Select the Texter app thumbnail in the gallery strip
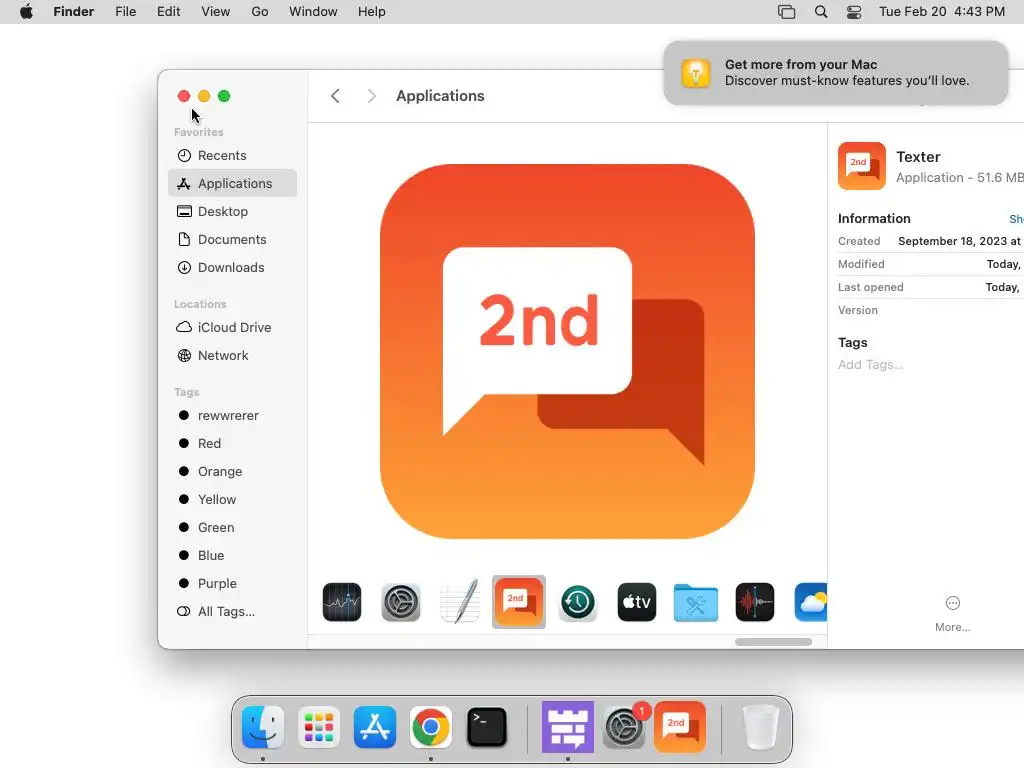 (x=519, y=602)
